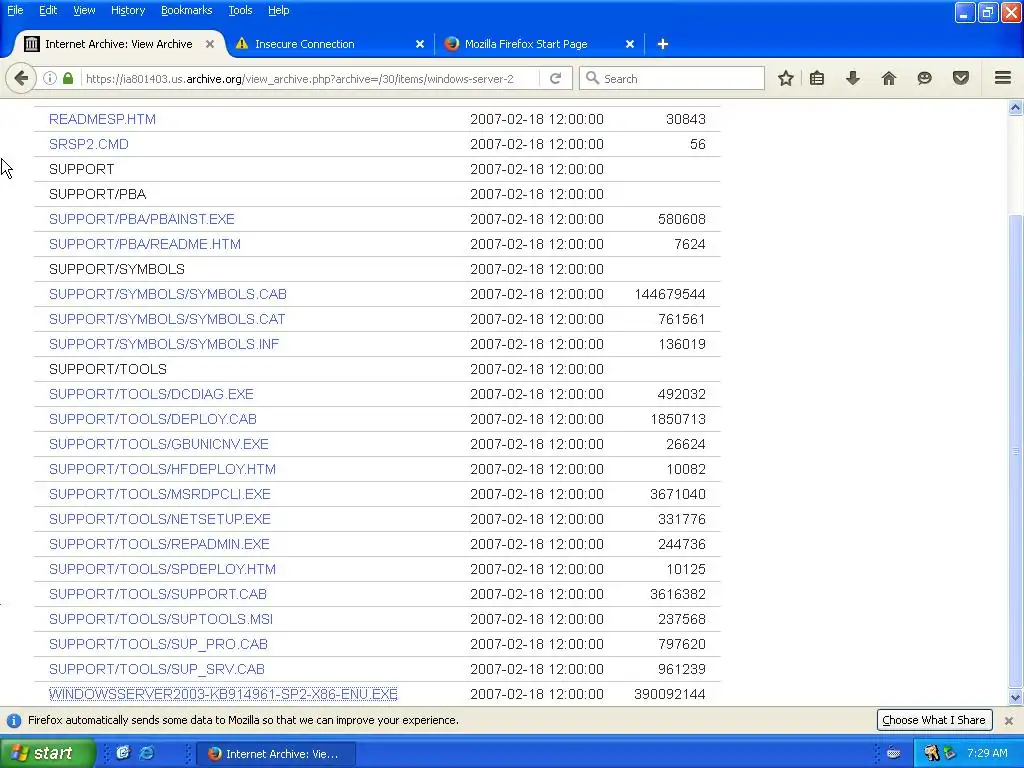Switch to the Insecure Connection tab
Viewport: 1024px width, 768px height.
pyautogui.click(x=330, y=44)
